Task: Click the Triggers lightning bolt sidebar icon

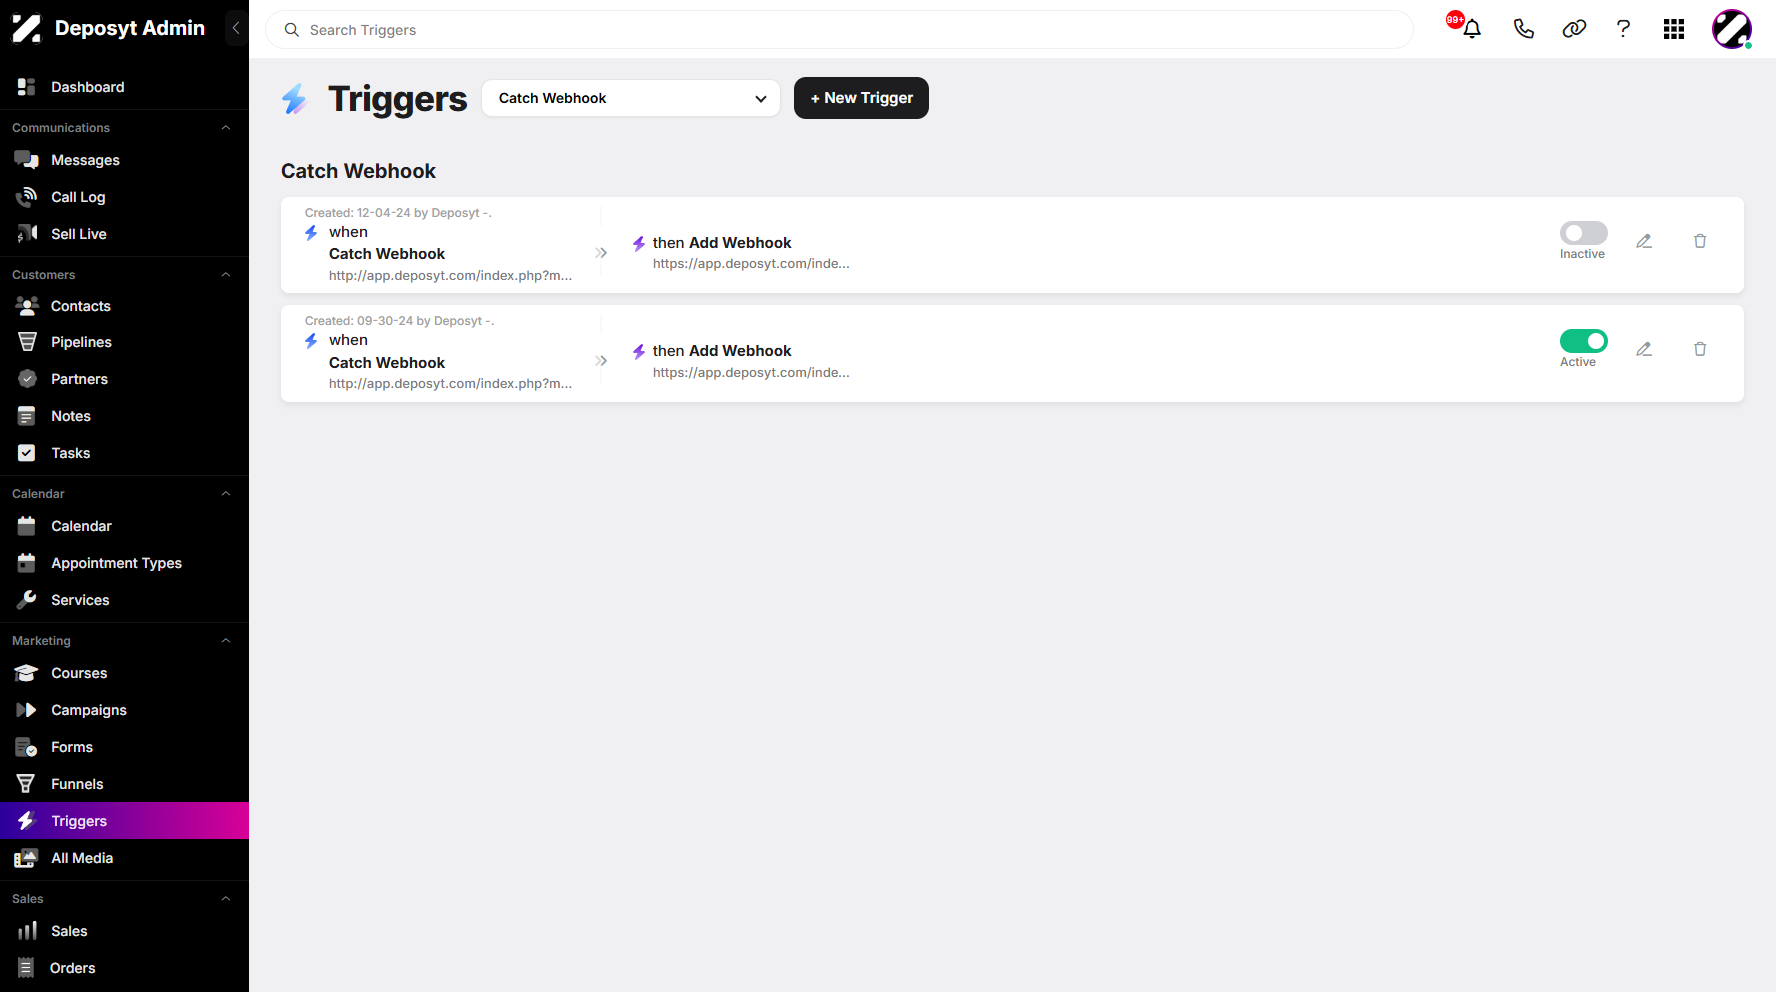Action: [x=27, y=821]
